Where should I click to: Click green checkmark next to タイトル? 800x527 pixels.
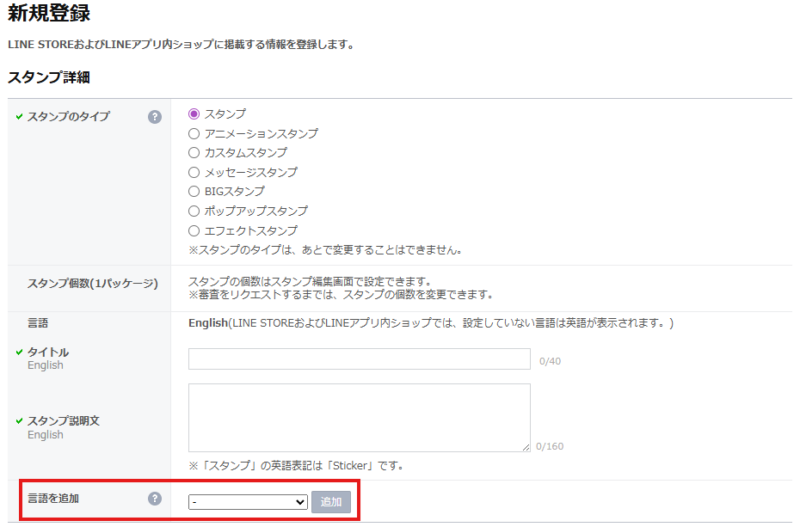(x=19, y=353)
